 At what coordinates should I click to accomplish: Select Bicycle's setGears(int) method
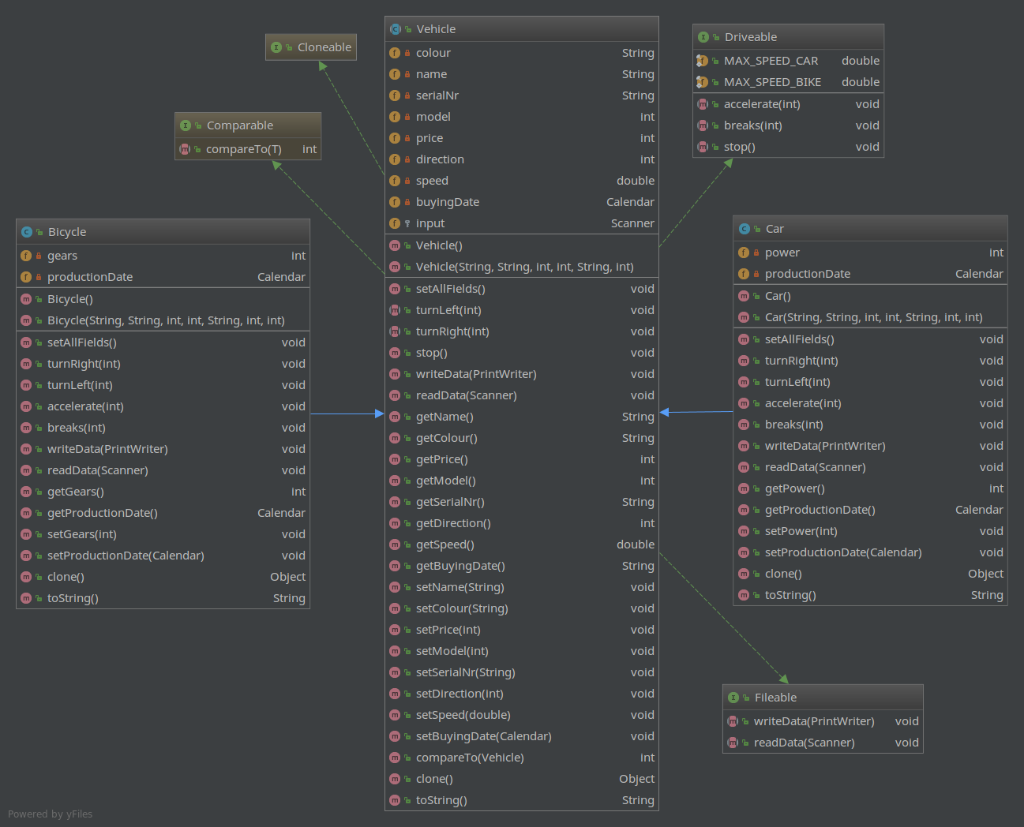[x=163, y=534]
